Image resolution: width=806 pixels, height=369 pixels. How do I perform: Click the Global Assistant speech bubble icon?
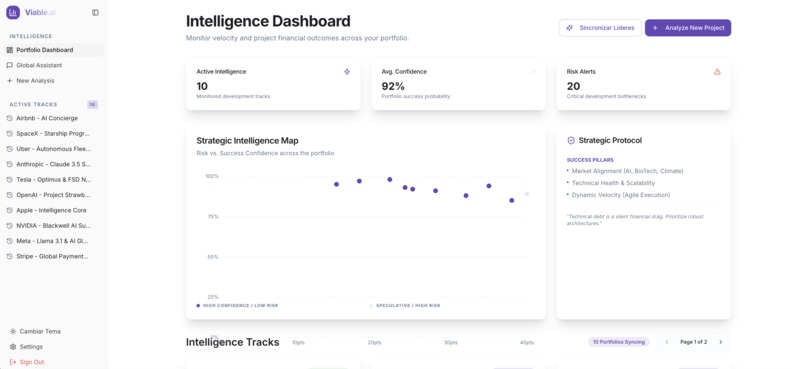tap(9, 65)
